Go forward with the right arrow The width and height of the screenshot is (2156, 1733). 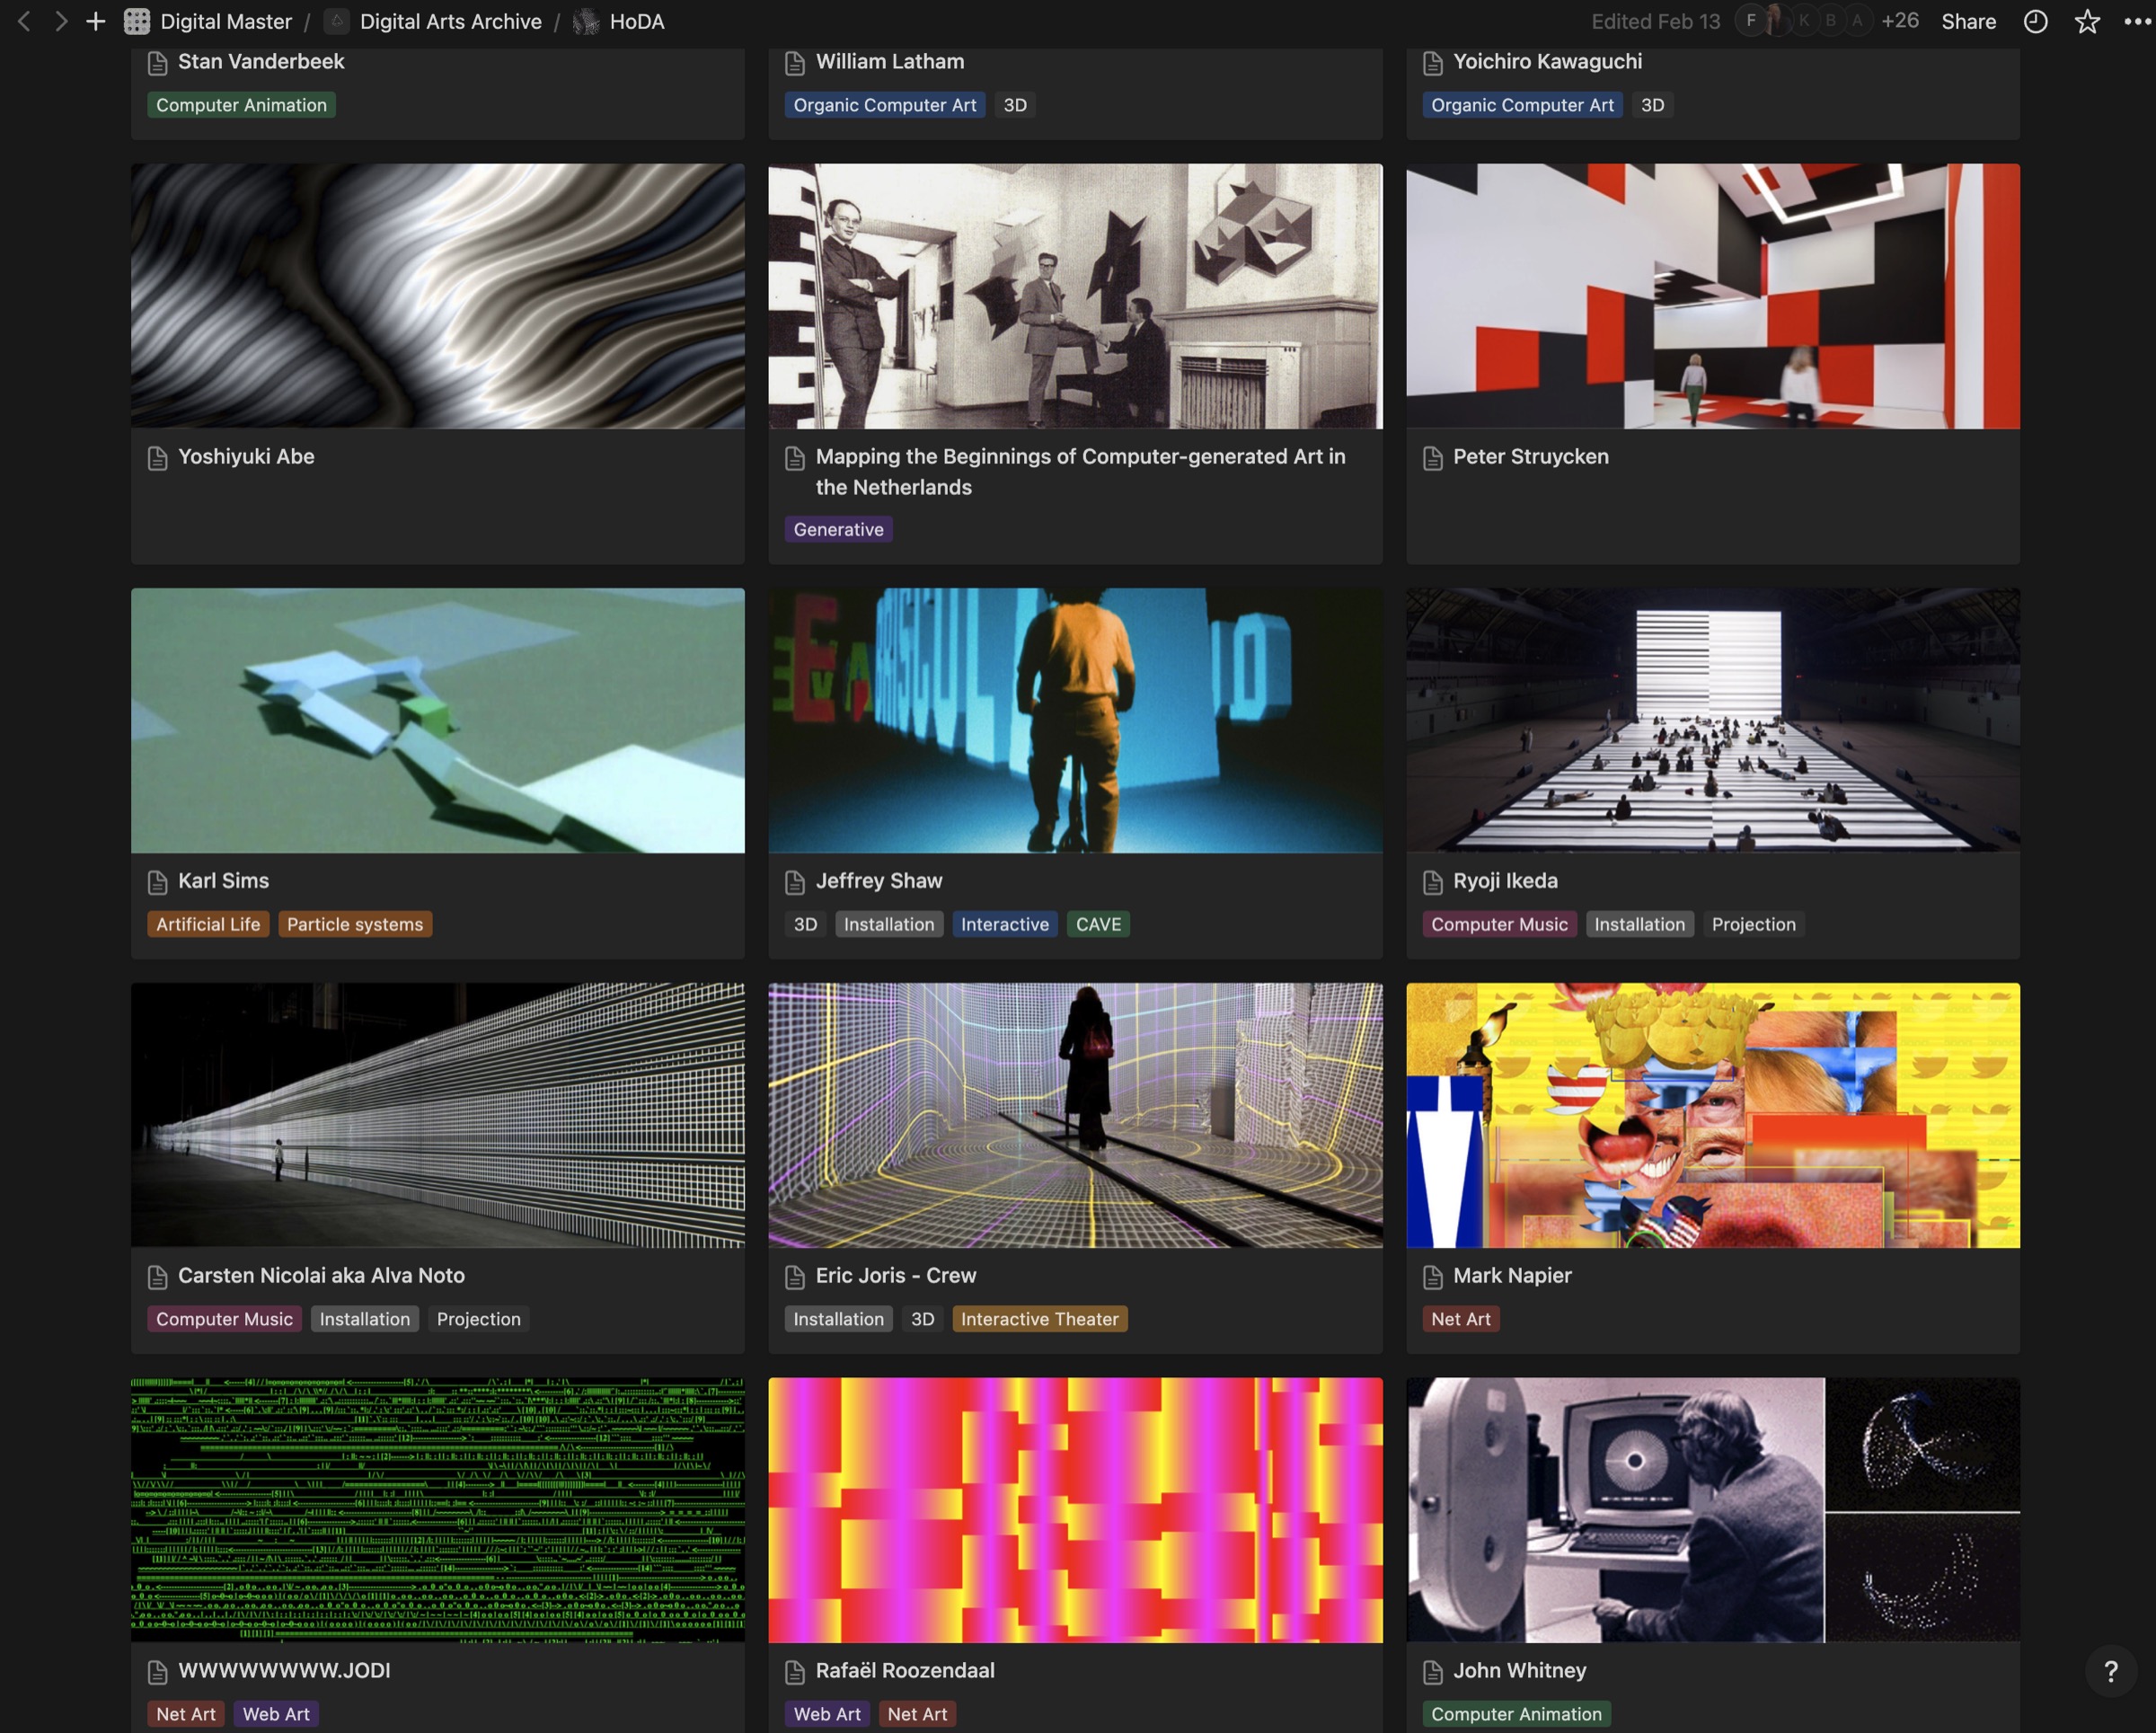pos(61,21)
